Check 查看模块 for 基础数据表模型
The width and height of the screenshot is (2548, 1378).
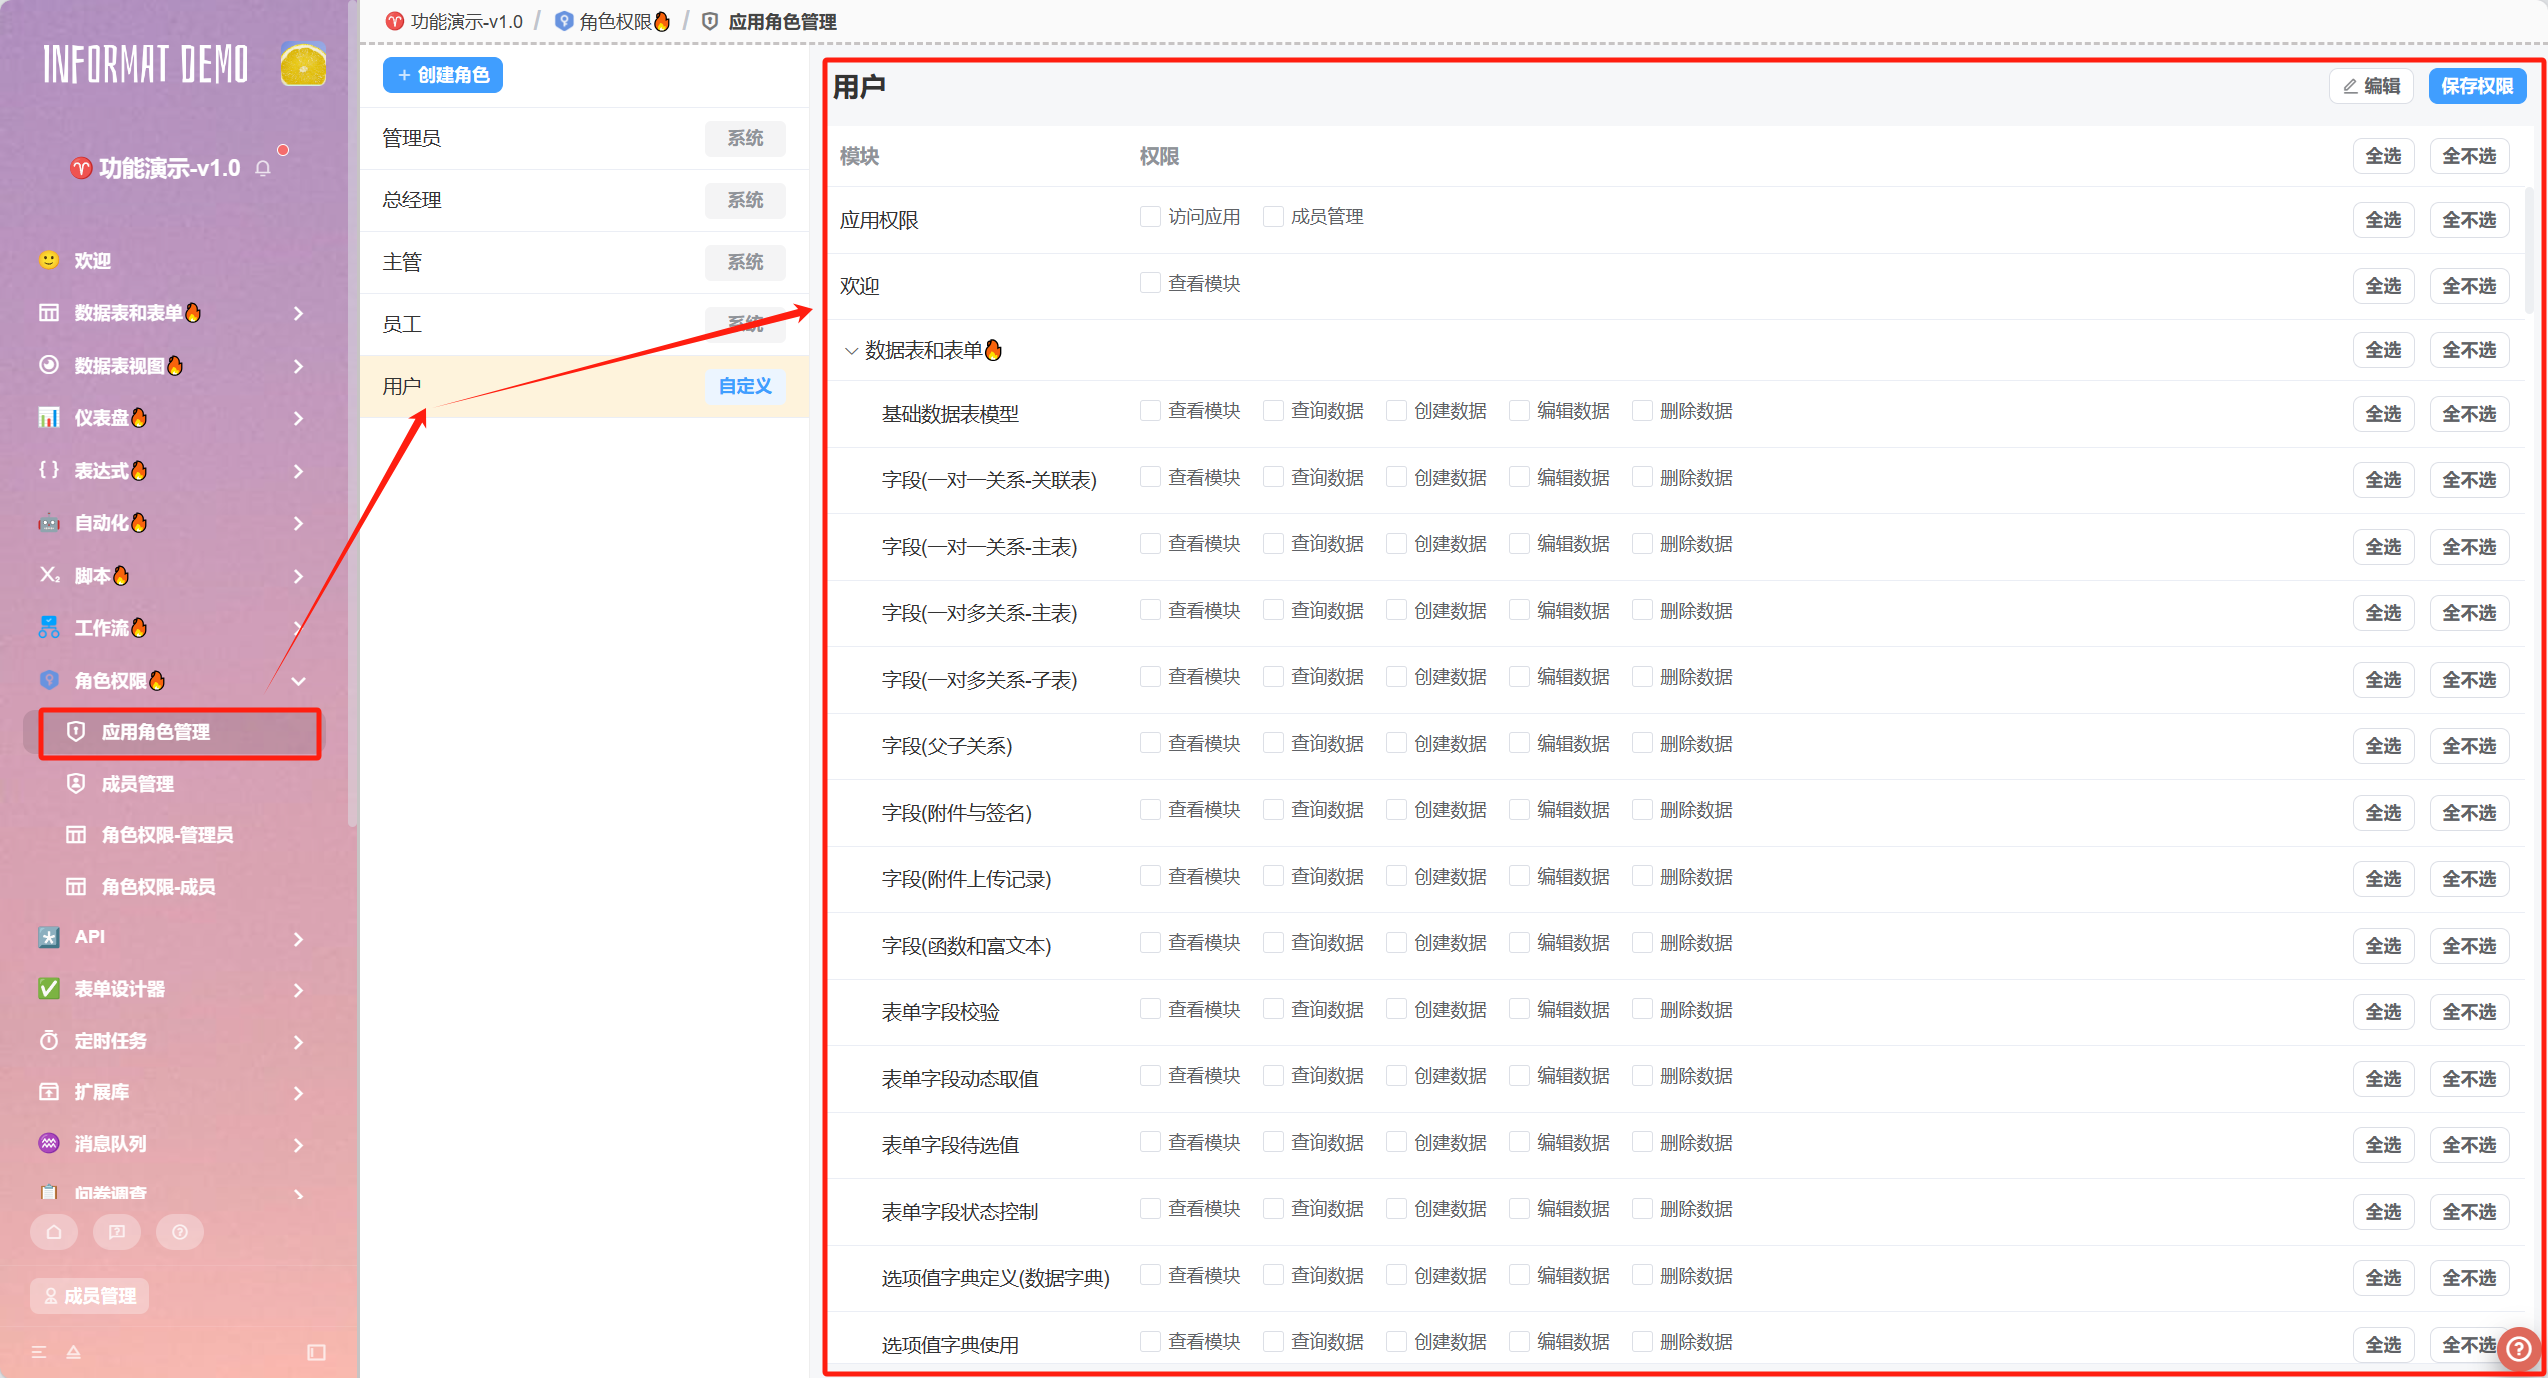point(1150,411)
